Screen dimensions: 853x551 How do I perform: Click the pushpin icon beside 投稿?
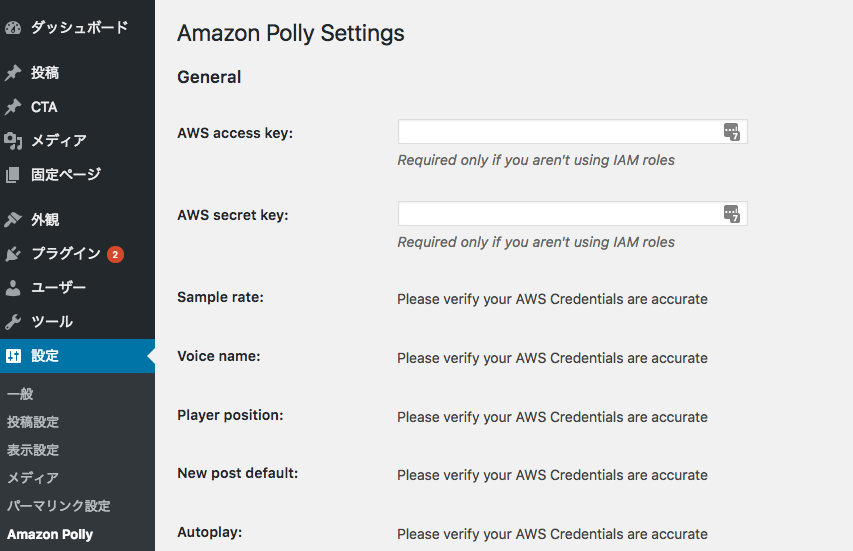coord(13,73)
